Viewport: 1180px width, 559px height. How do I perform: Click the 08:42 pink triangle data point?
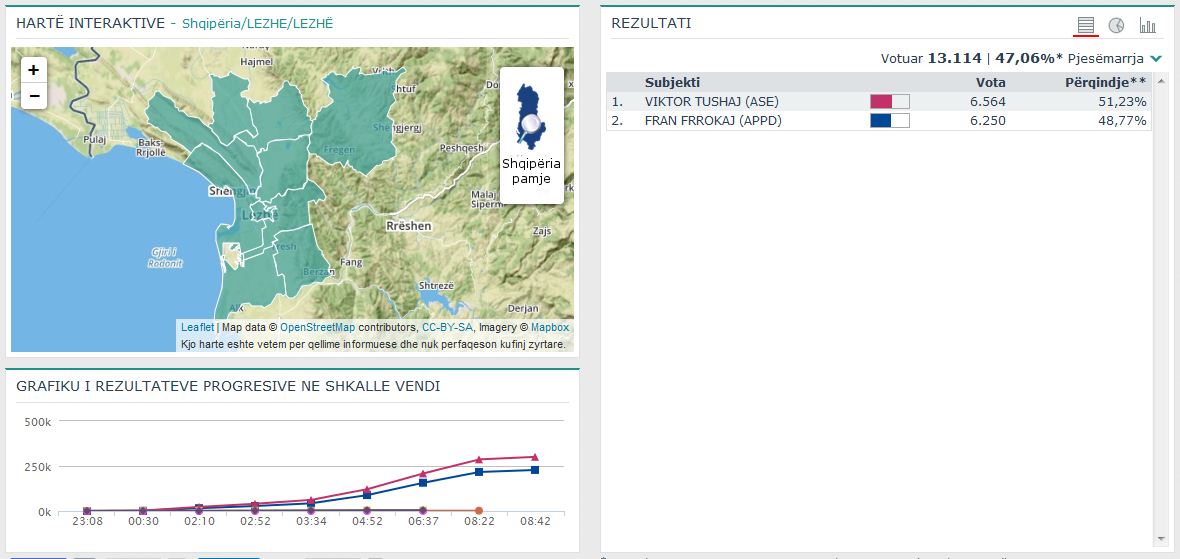click(x=535, y=457)
